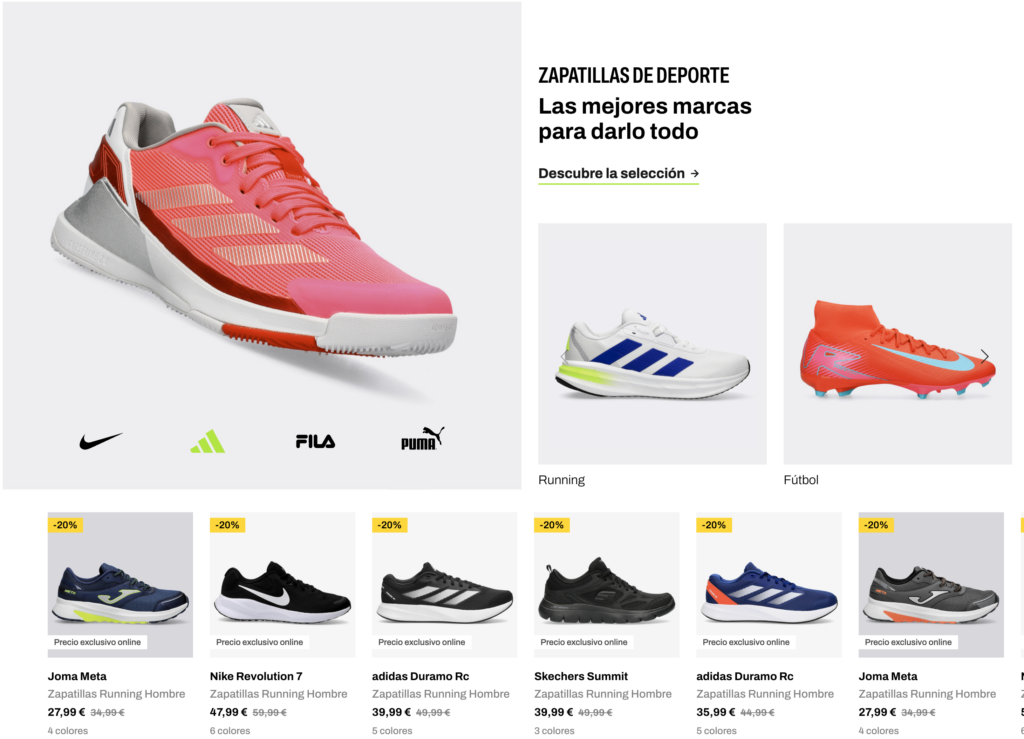The height and width of the screenshot is (739, 1024).
Task: Open Skechers Summit product title
Action: [581, 676]
